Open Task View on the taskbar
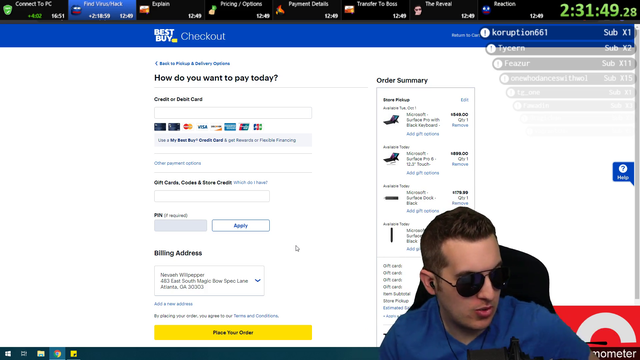Viewport: 640px width, 360px height. [x=24, y=353]
